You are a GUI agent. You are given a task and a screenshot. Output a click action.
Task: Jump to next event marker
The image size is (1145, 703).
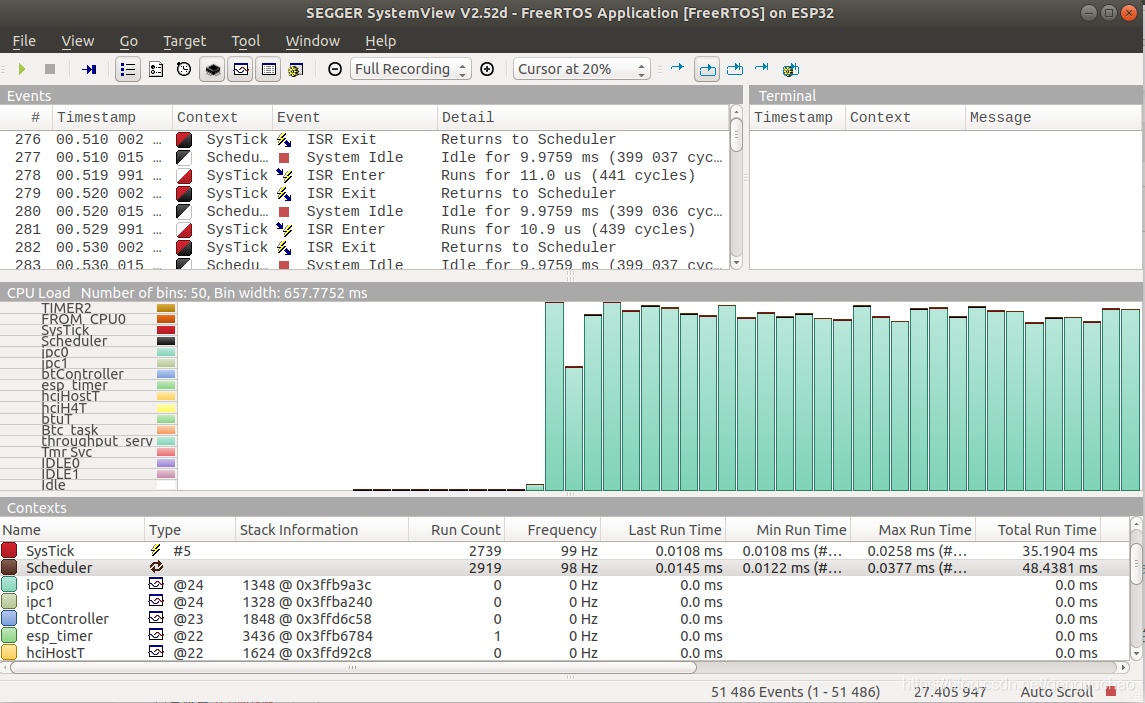(678, 69)
